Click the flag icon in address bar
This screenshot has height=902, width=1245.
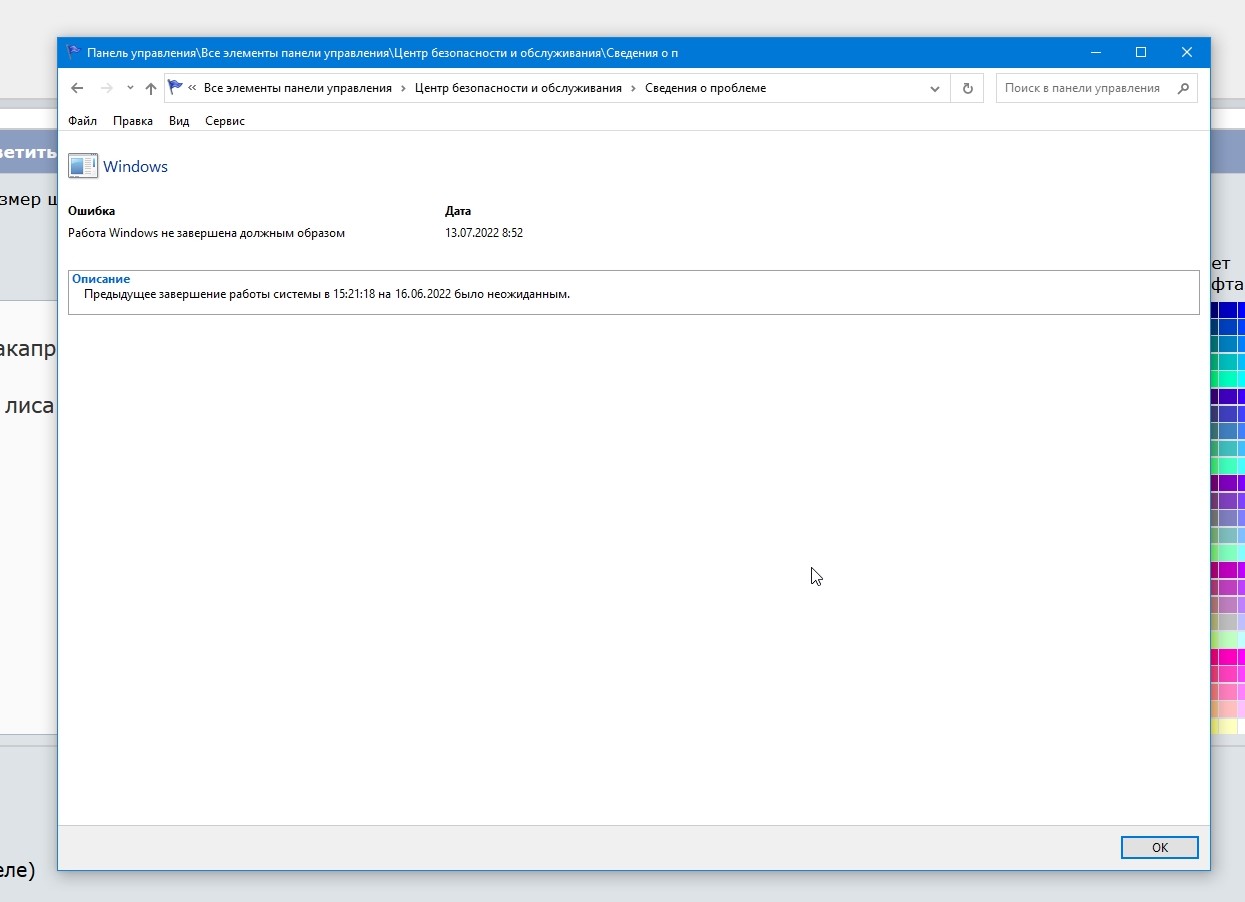tap(175, 87)
